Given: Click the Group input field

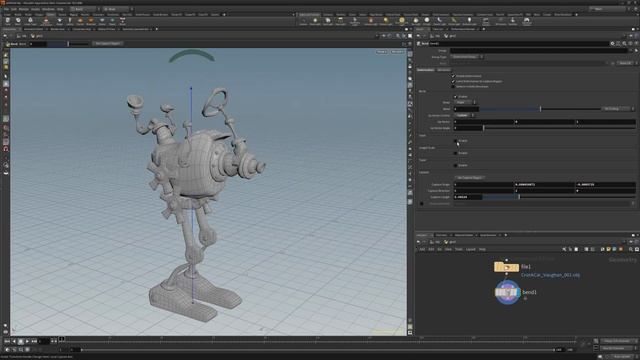Looking at the screenshot, I should click(539, 51).
